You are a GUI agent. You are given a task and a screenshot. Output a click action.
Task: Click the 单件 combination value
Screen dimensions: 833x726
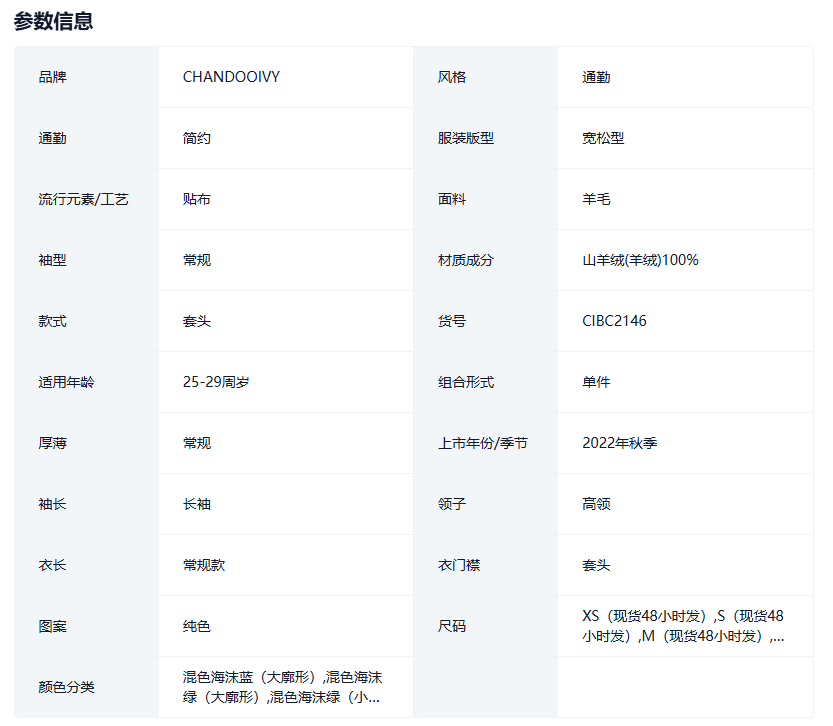click(596, 382)
